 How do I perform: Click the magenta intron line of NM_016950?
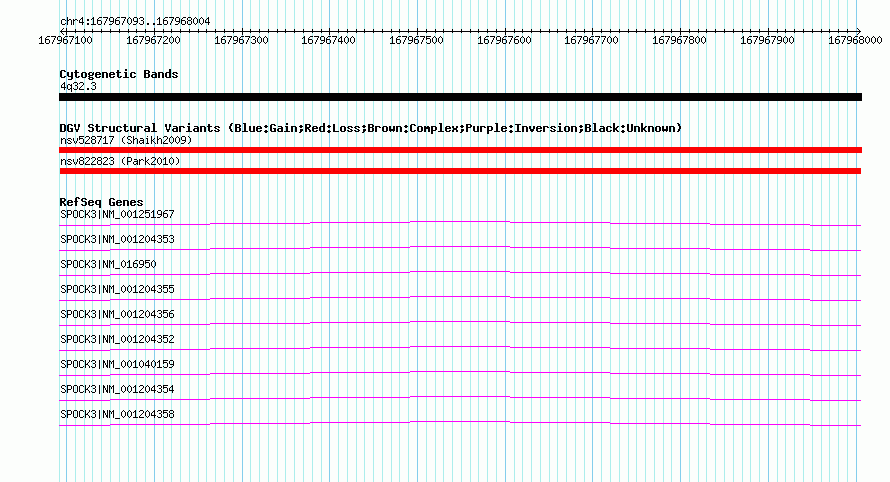point(460,271)
